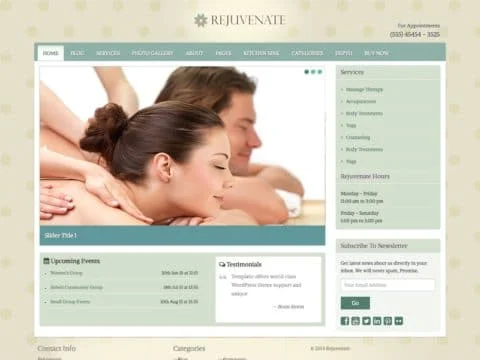480x360 pixels.
Task: Open the Buy Now menu item
Action: tap(376, 53)
